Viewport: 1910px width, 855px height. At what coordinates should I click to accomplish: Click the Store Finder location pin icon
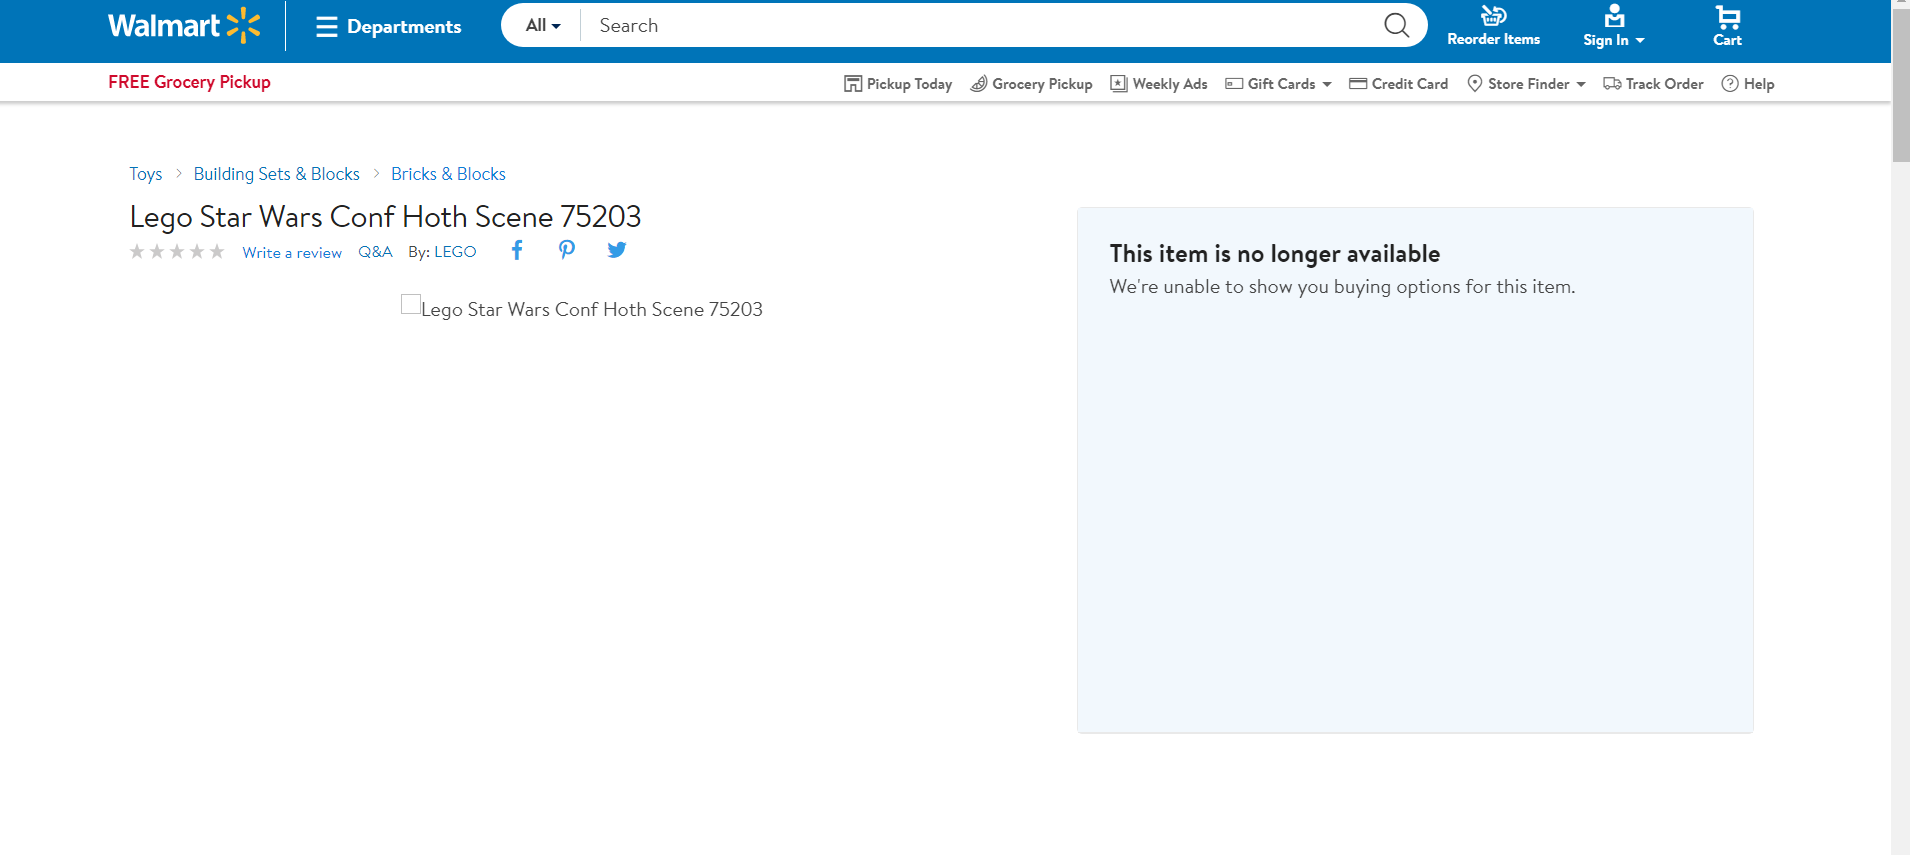click(x=1475, y=84)
